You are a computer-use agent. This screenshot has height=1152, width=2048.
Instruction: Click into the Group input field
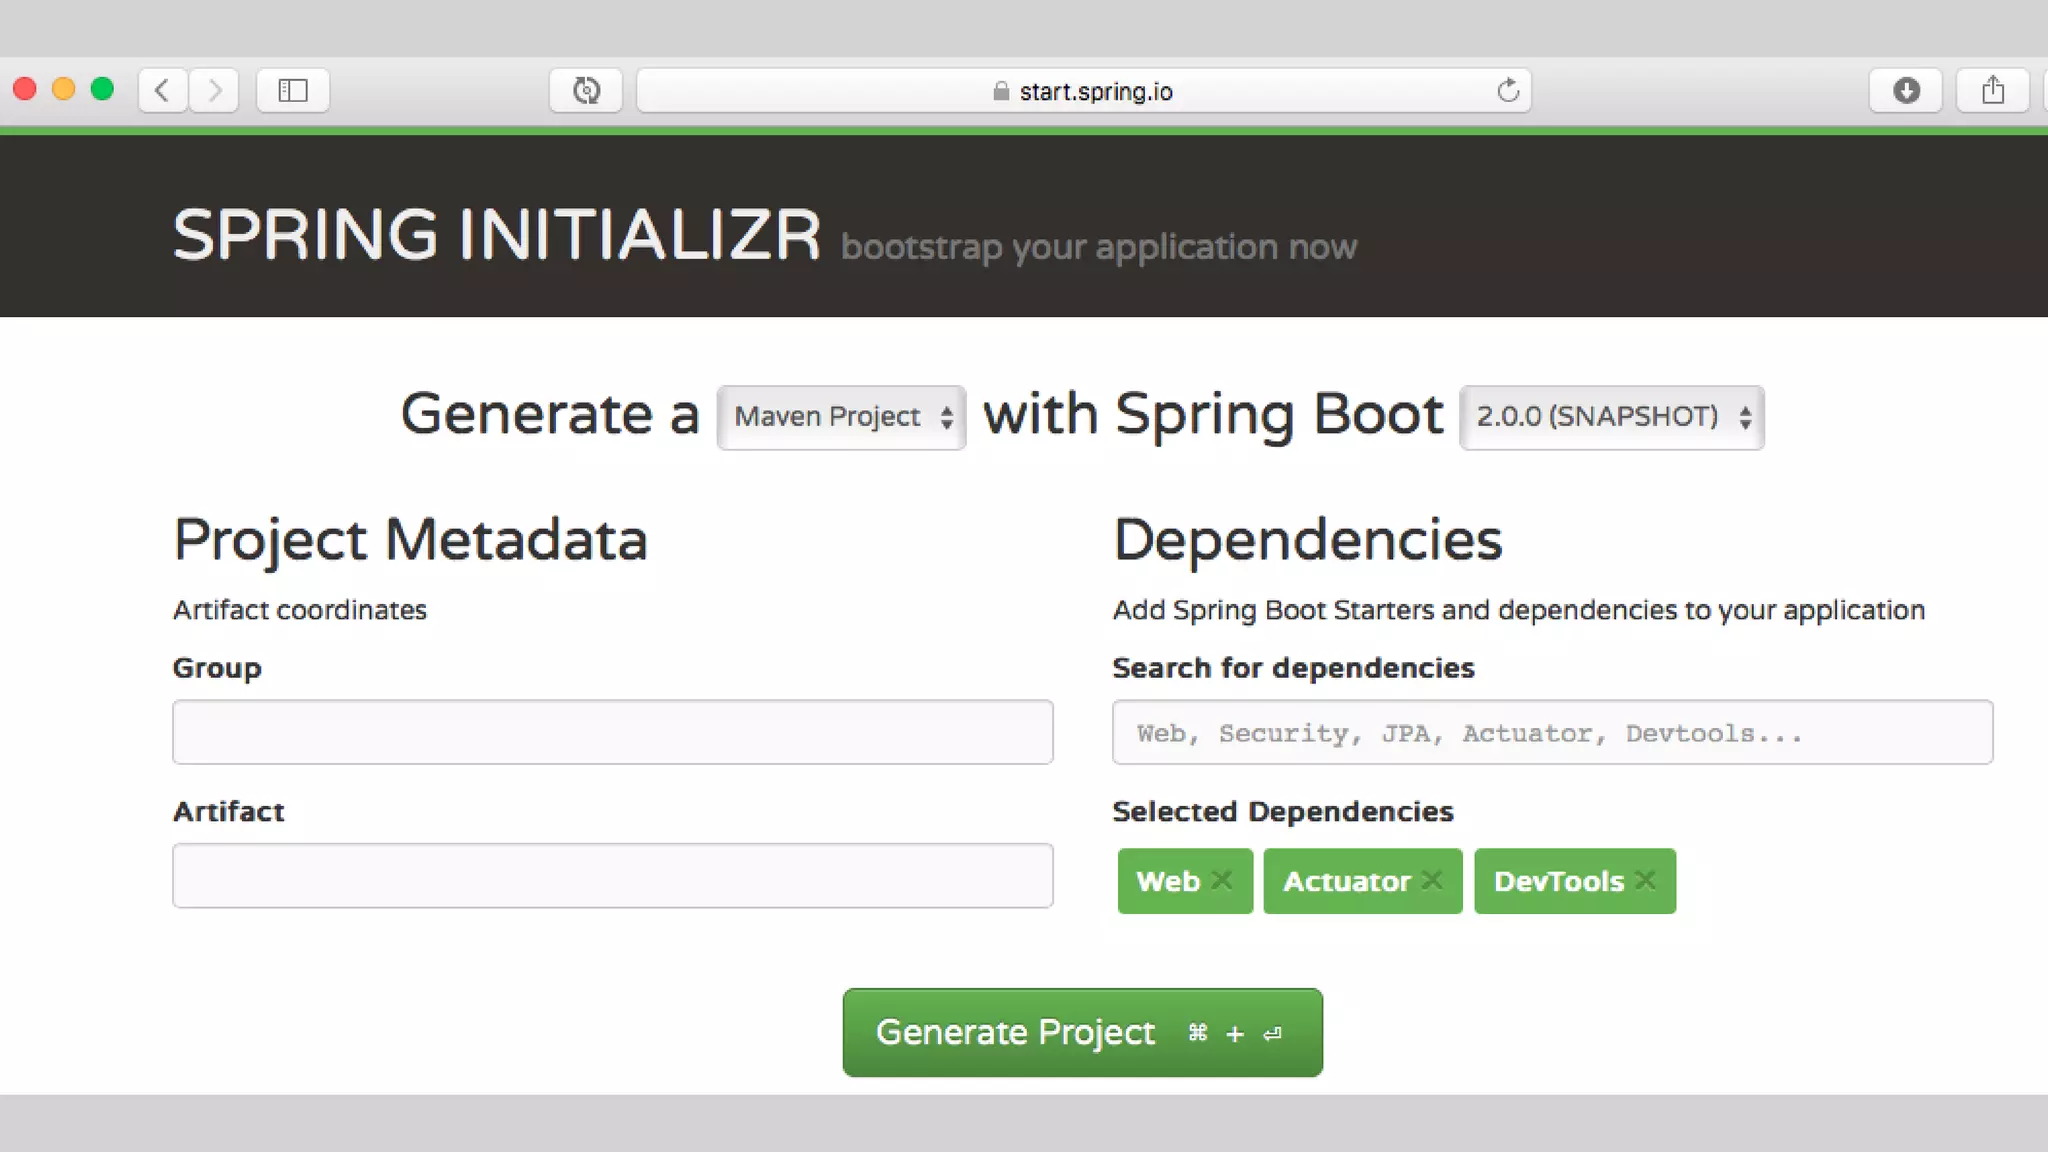pos(612,732)
